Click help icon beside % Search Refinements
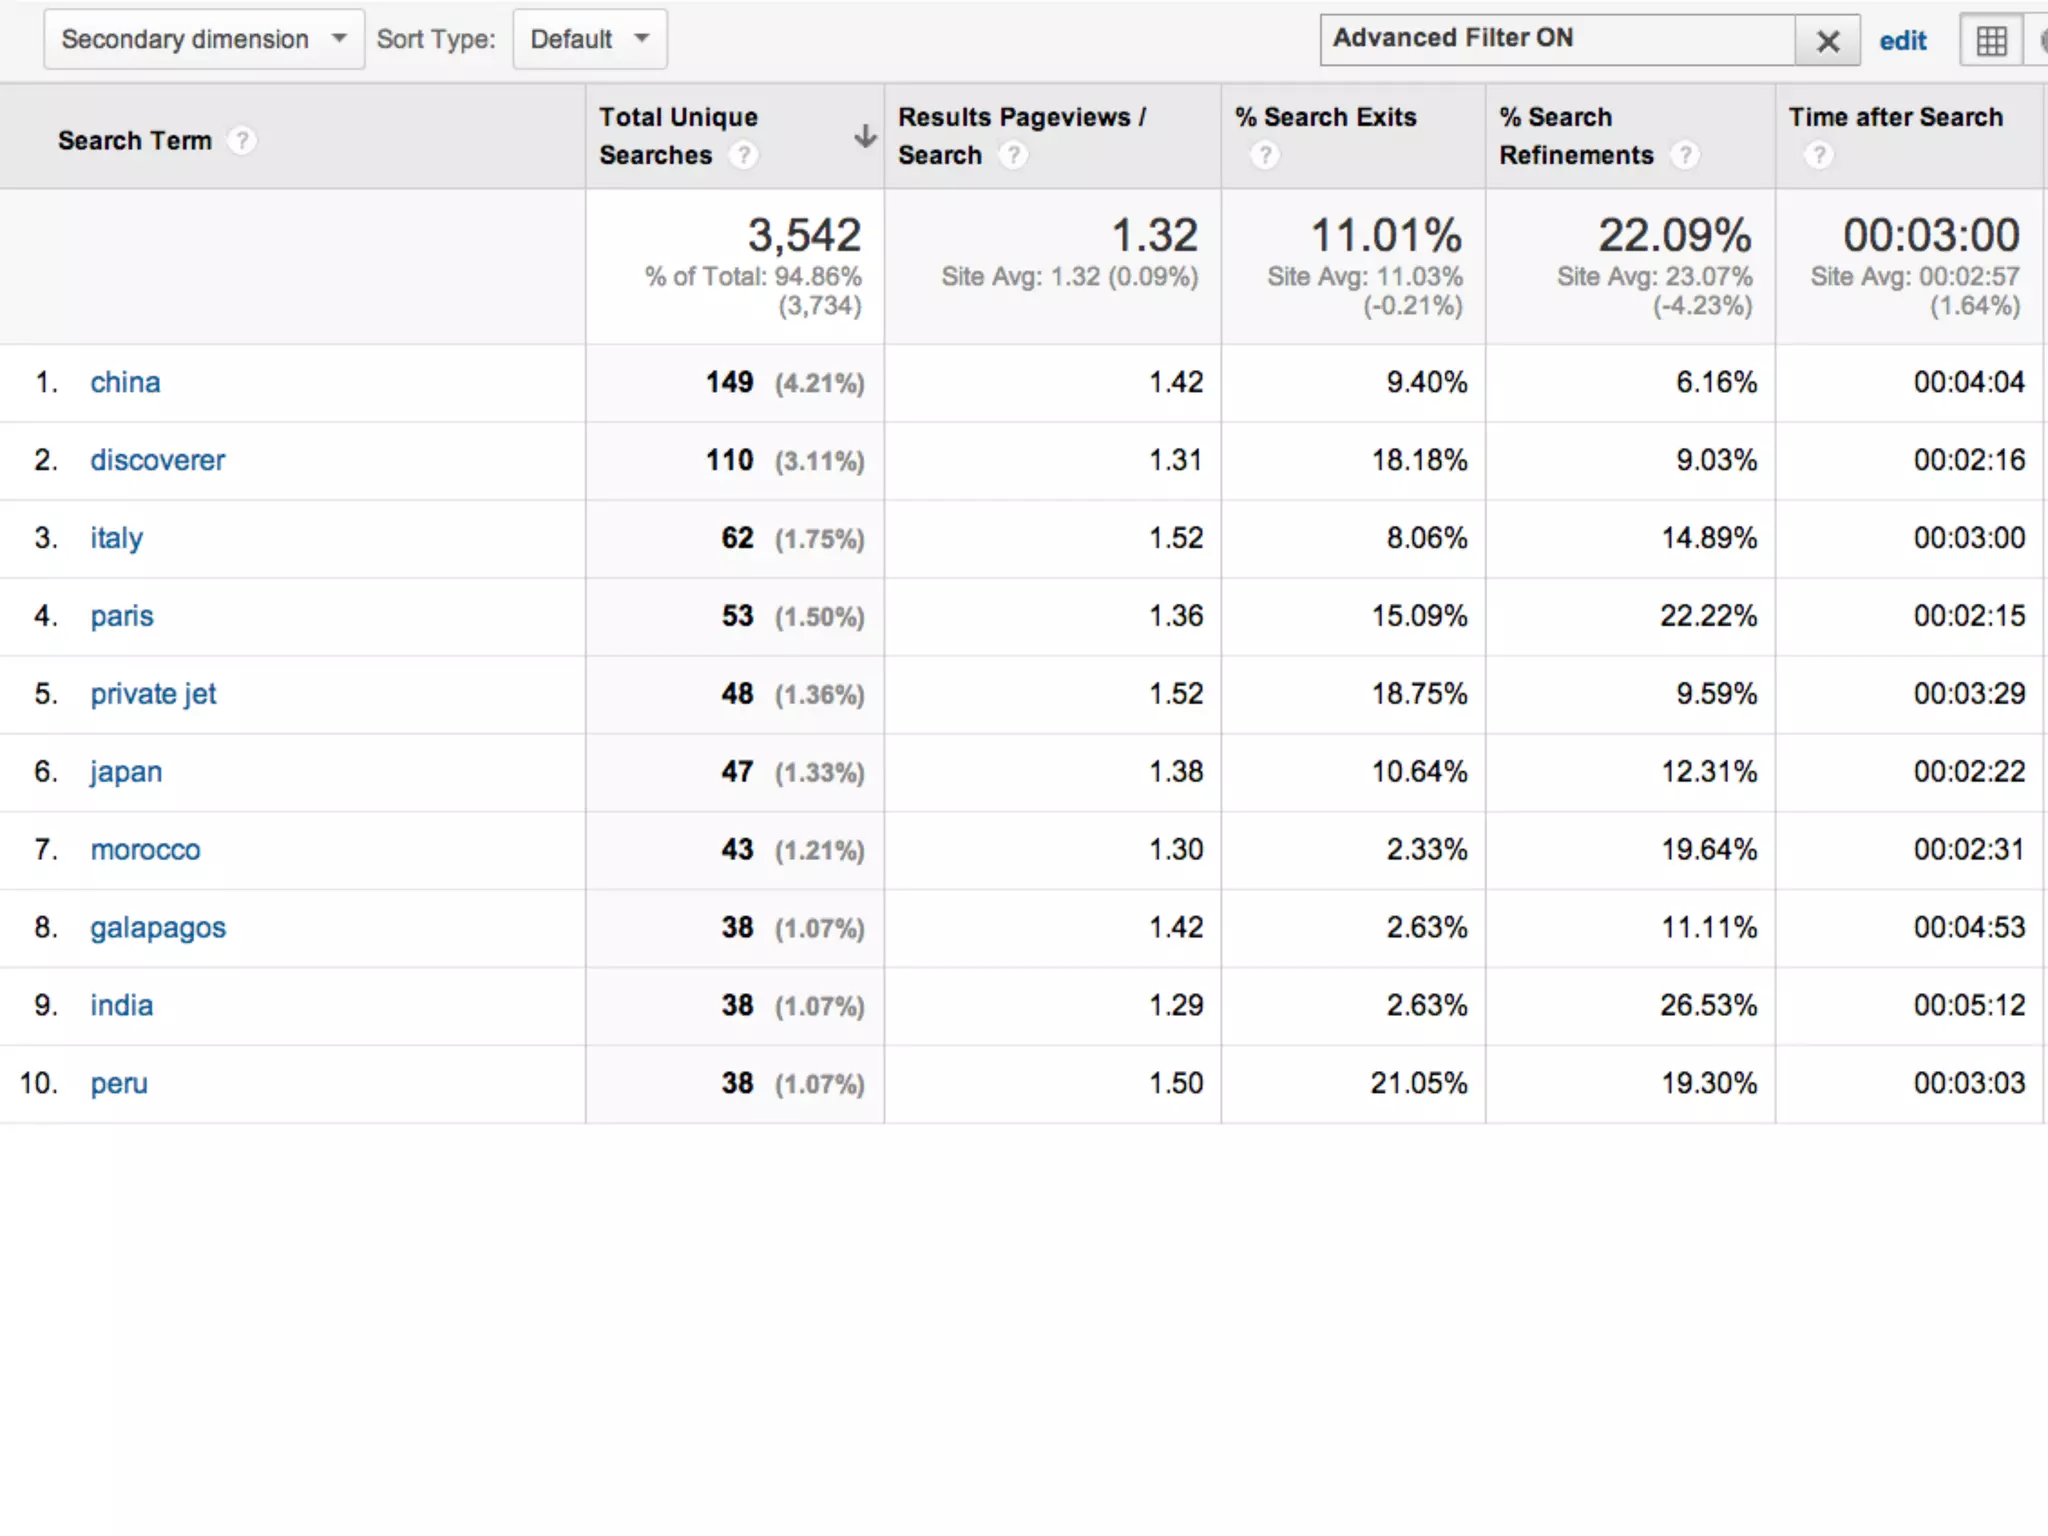Image resolution: width=2048 pixels, height=1536 pixels. coord(1685,155)
